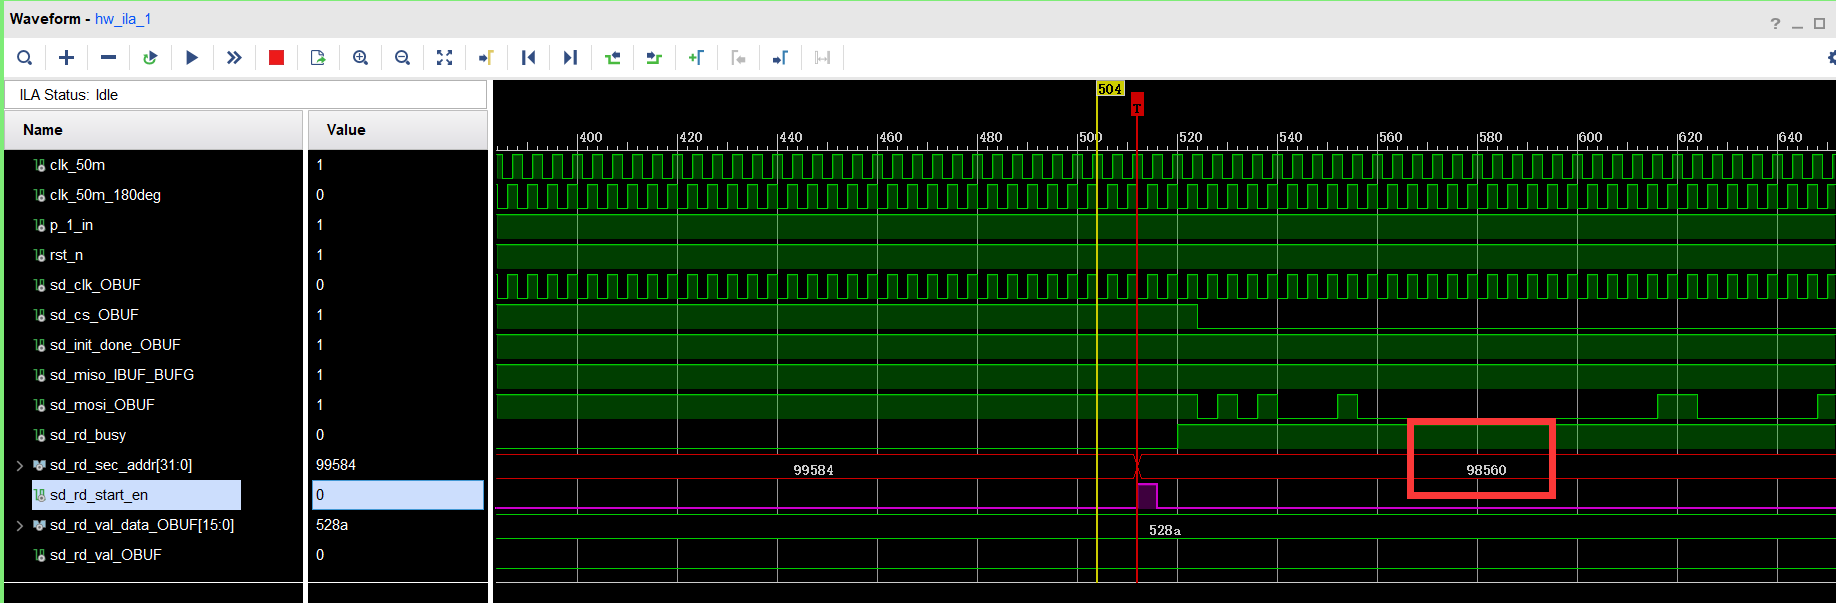1836x603 pixels.
Task: Click value 528a of sd_rd_val_data_OBUF
Action: click(x=332, y=525)
